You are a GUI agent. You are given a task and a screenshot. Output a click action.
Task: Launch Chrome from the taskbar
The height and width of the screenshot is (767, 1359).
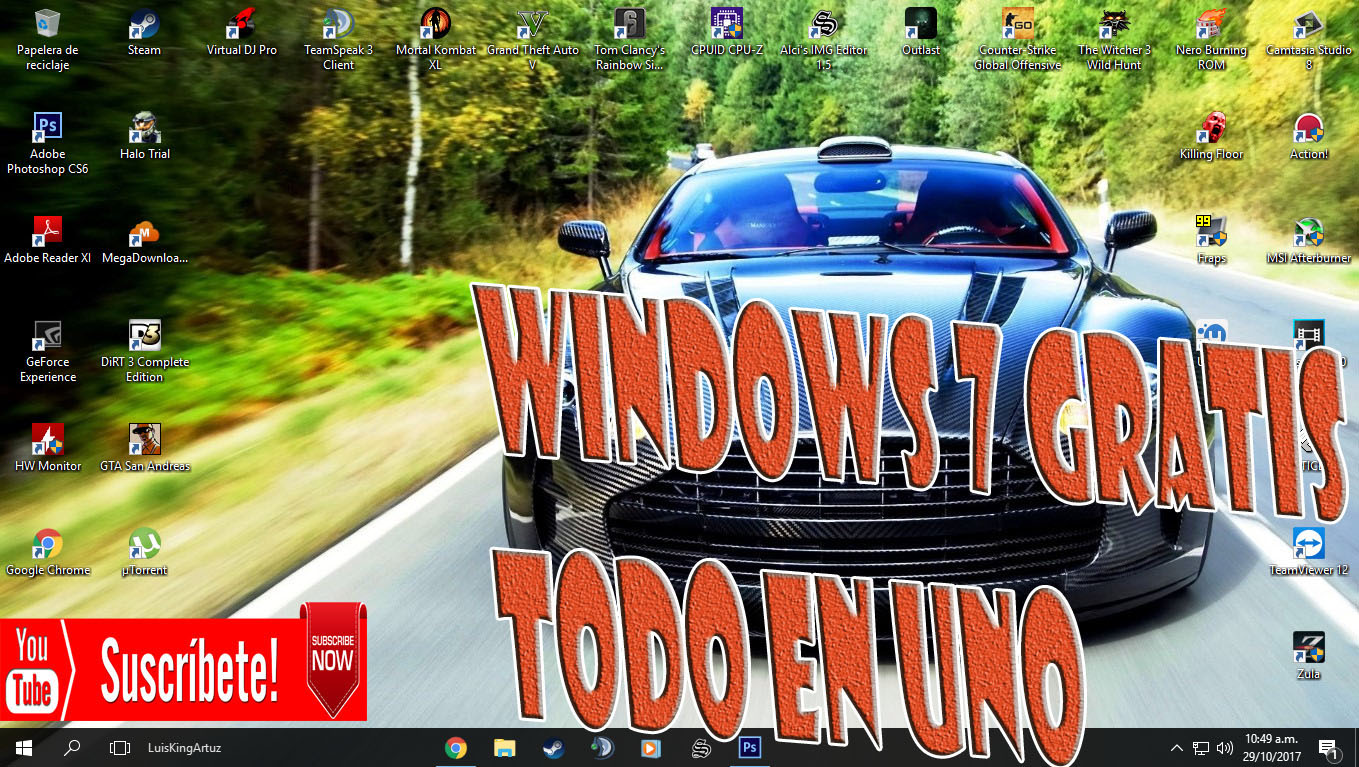tap(456, 748)
